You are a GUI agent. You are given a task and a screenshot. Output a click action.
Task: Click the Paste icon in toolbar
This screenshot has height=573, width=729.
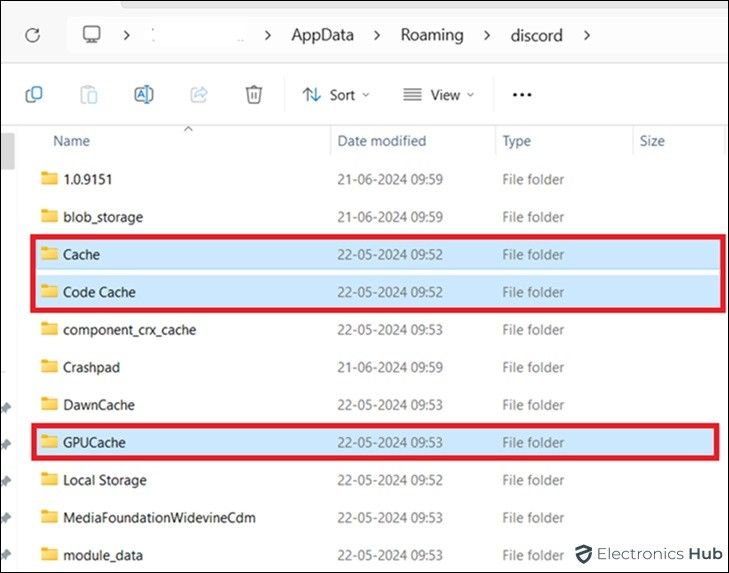[89, 94]
